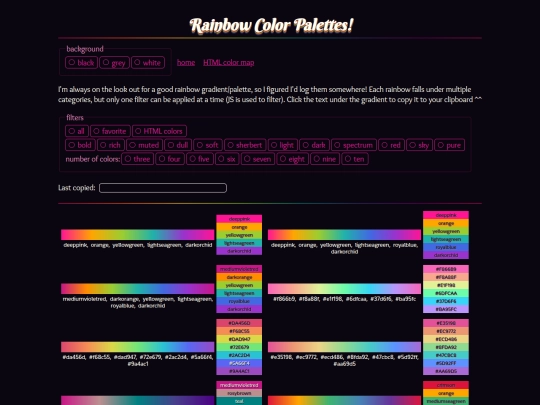Select the black background radio option
The image size is (540, 405).
(x=82, y=63)
